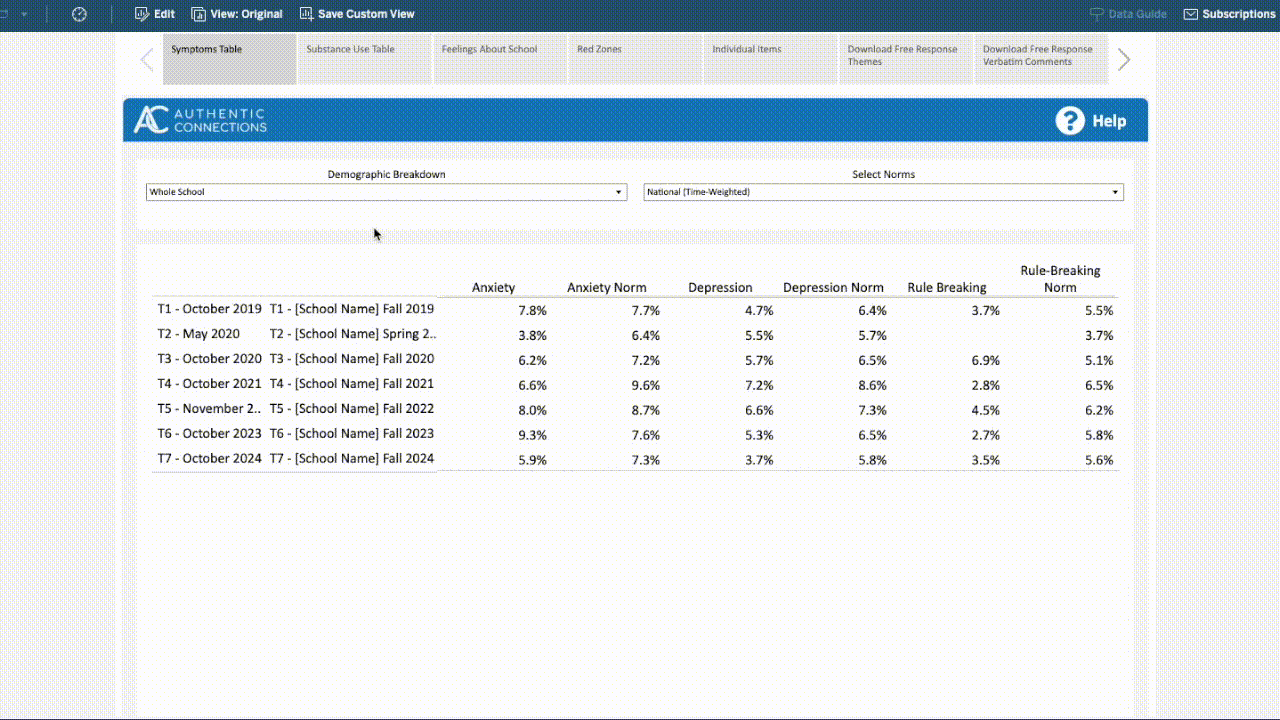
Task: Open the View: Original option
Action: coord(237,14)
